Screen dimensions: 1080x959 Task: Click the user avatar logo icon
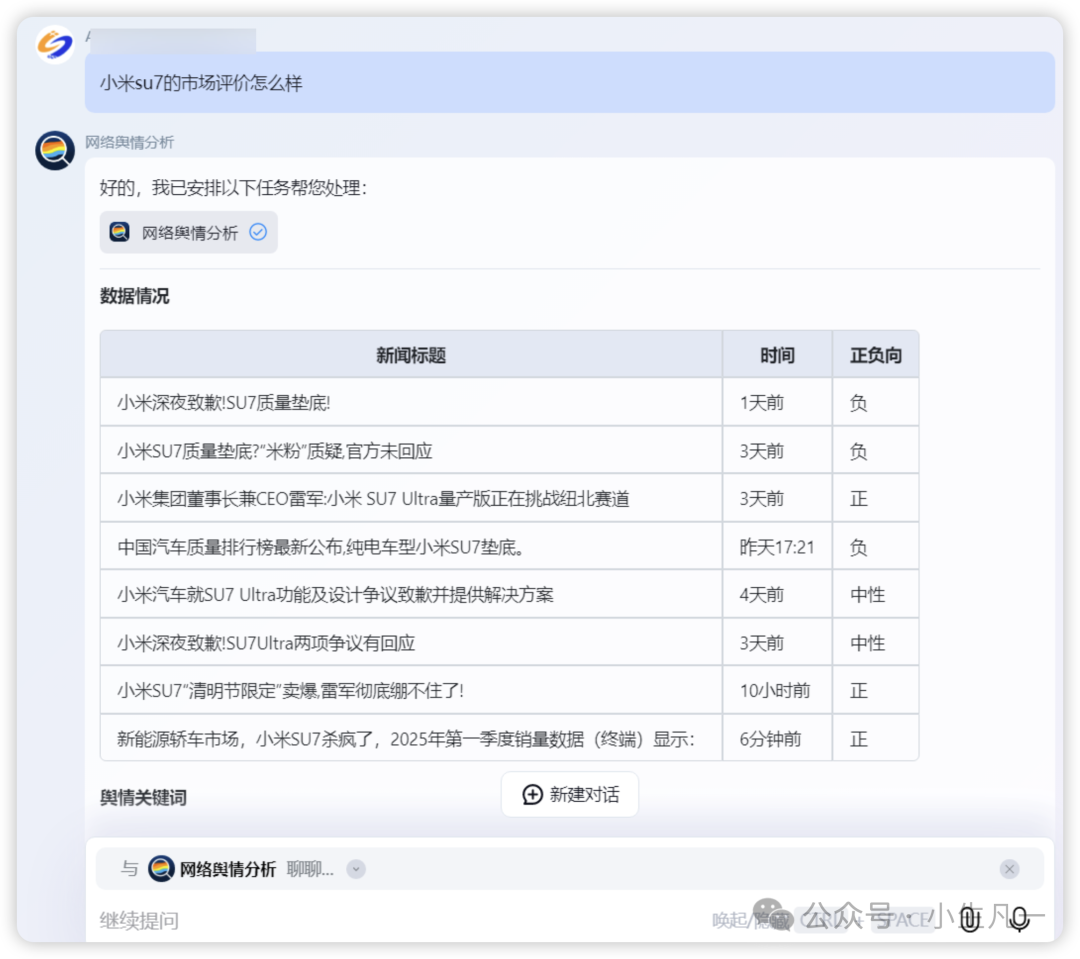pos(55,44)
